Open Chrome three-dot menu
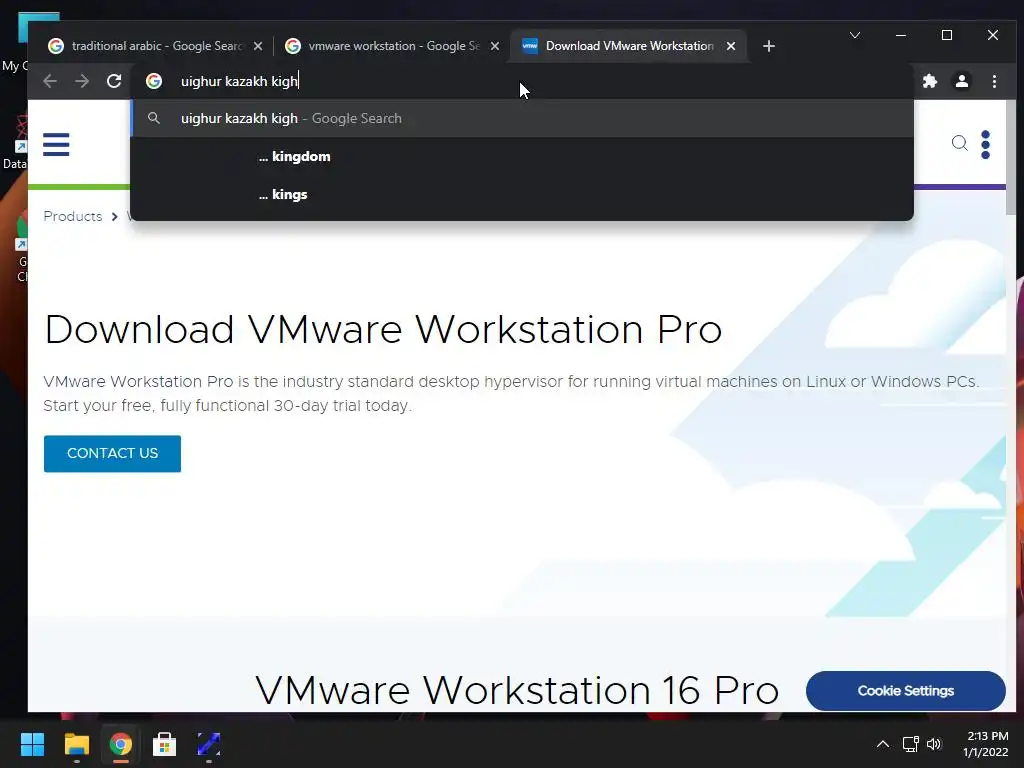 point(994,81)
